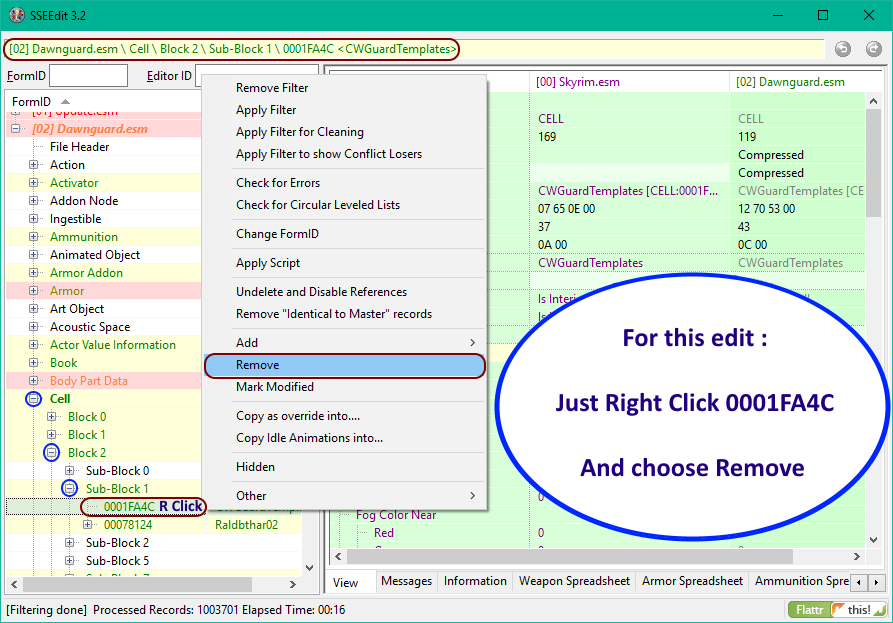
Task: Select the File Header tree item
Action: pyautogui.click(x=79, y=147)
